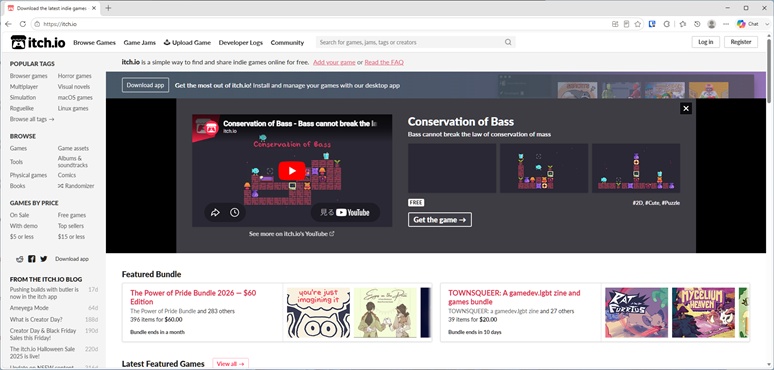The image size is (774, 370).
Task: Click the video watch later clock icon
Action: (234, 213)
